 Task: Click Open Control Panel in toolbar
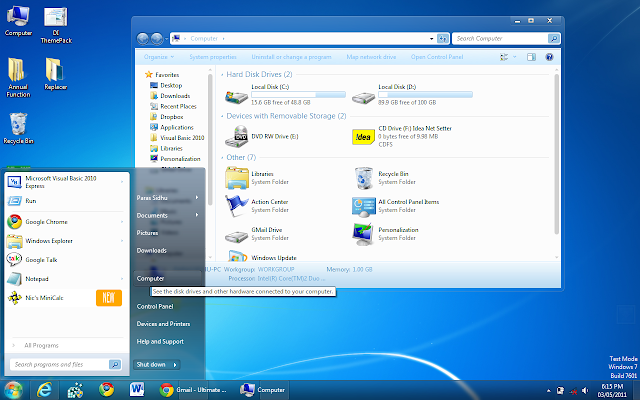click(437, 57)
